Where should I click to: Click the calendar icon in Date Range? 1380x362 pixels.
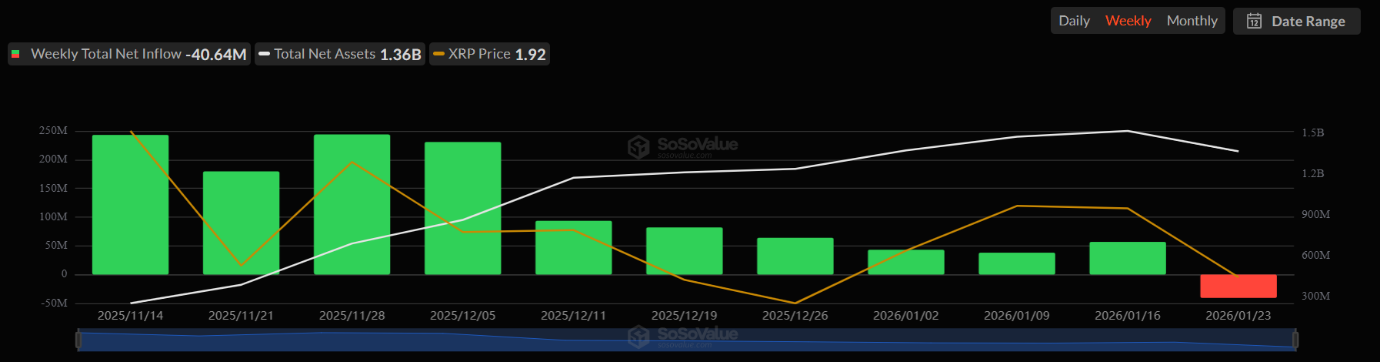click(1254, 21)
